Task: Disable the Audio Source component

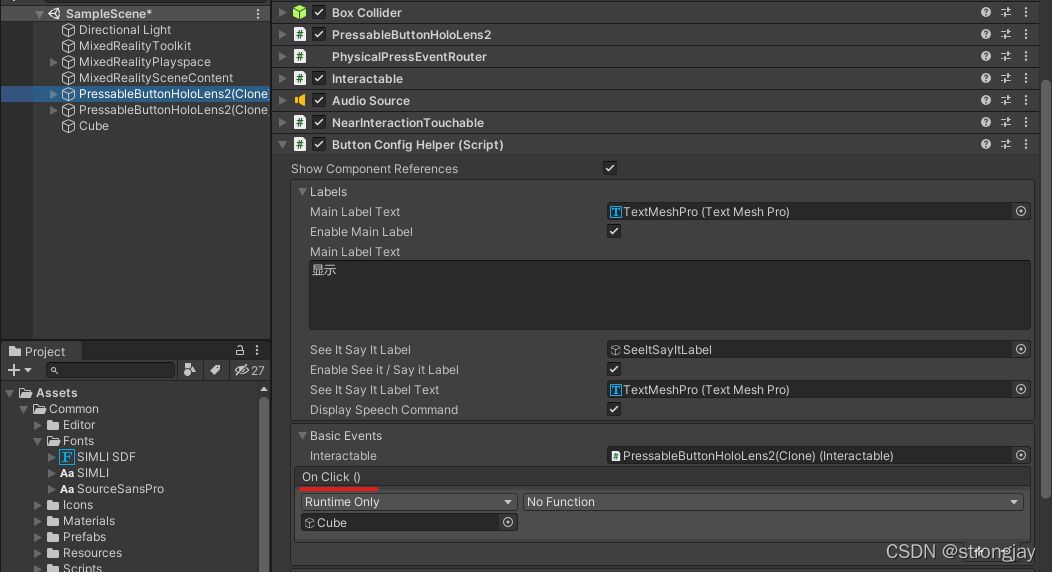Action: (319, 101)
